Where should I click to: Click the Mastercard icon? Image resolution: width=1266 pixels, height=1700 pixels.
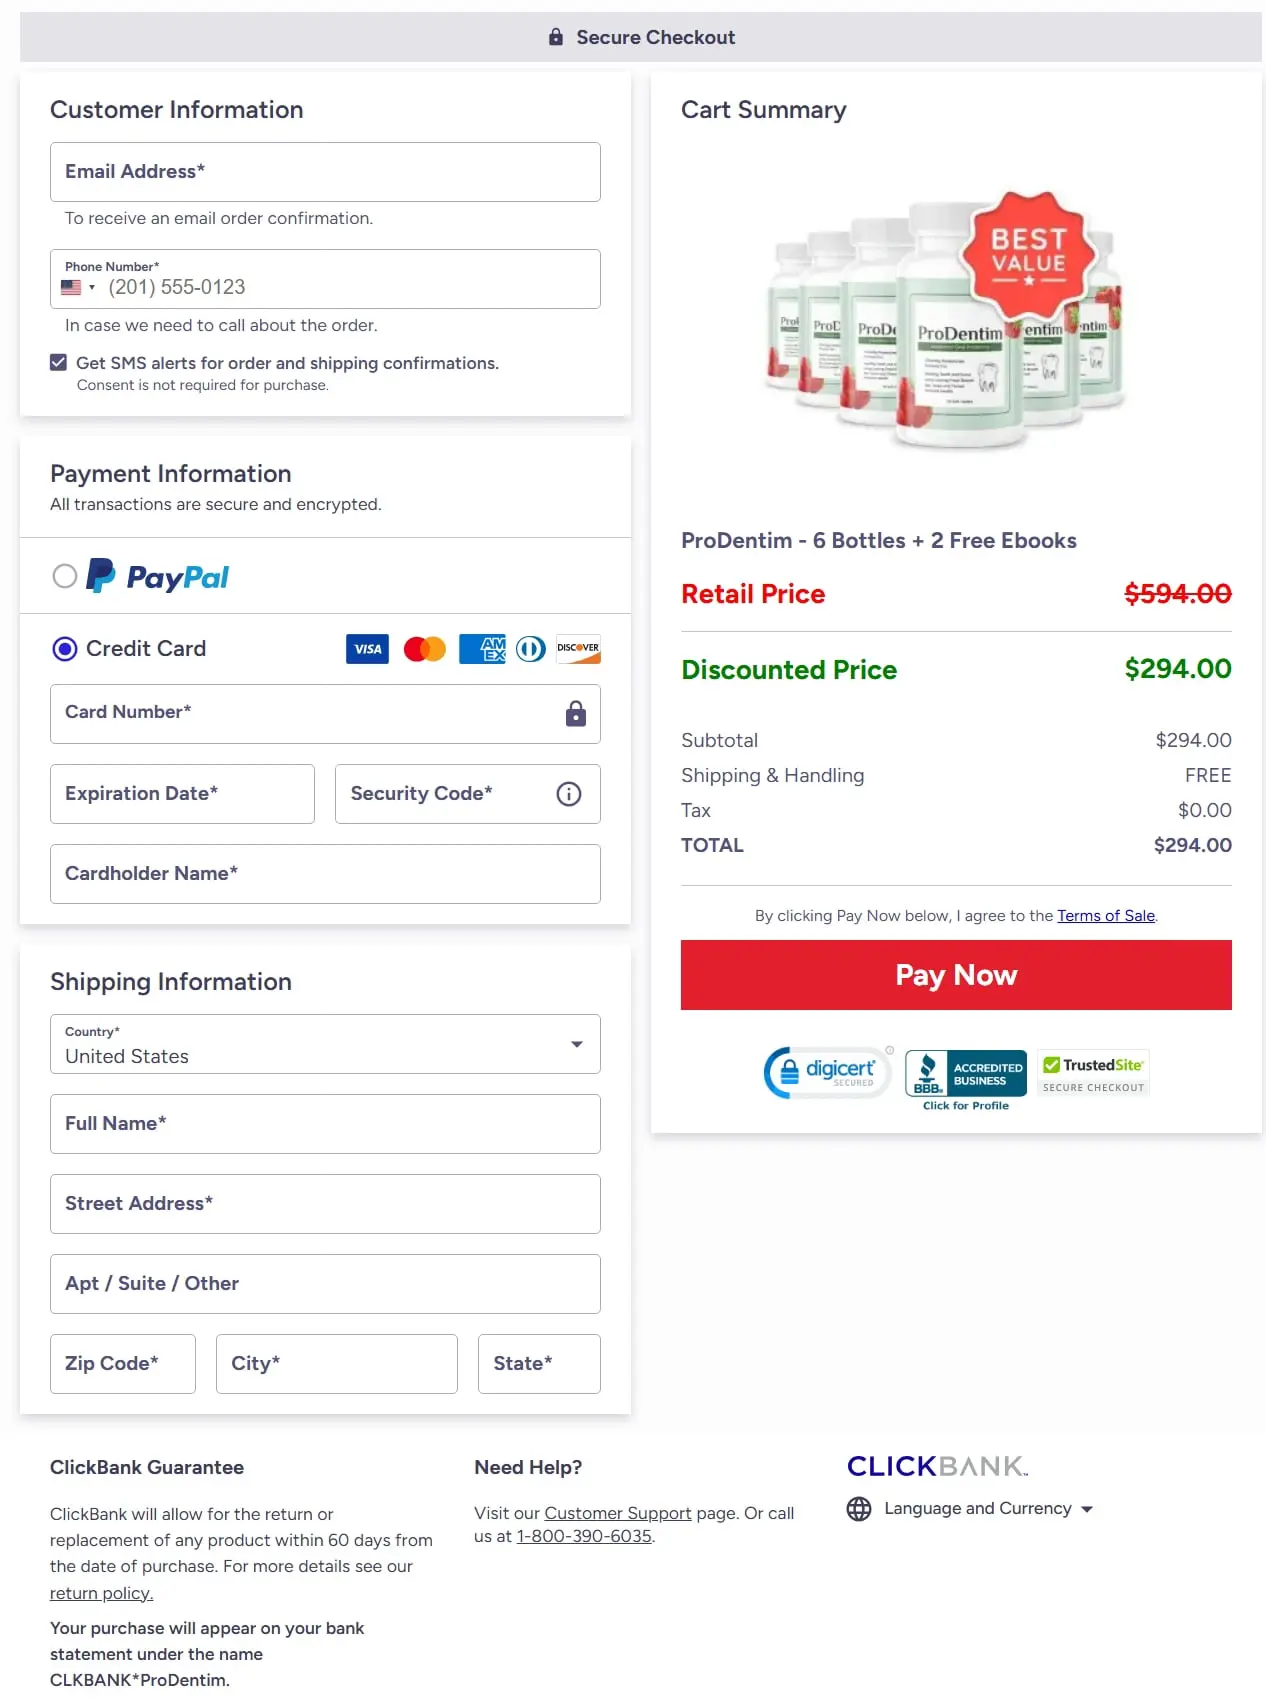424,648
